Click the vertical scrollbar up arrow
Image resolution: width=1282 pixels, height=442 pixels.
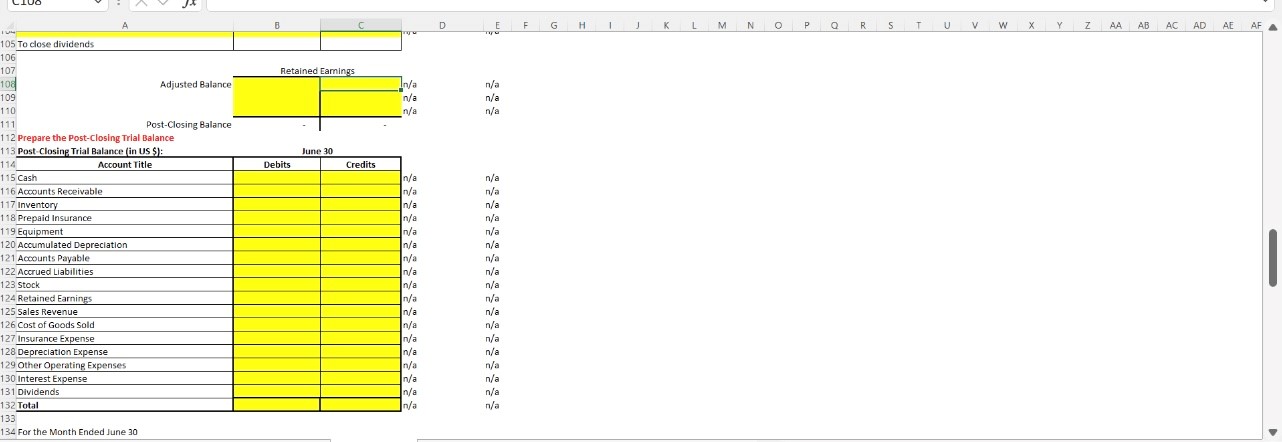[1272, 26]
